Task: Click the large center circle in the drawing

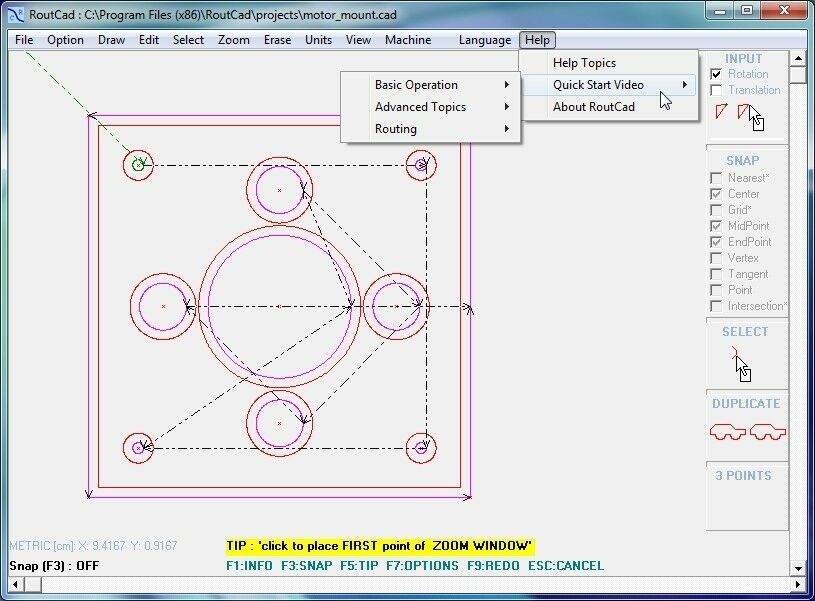Action: click(280, 307)
